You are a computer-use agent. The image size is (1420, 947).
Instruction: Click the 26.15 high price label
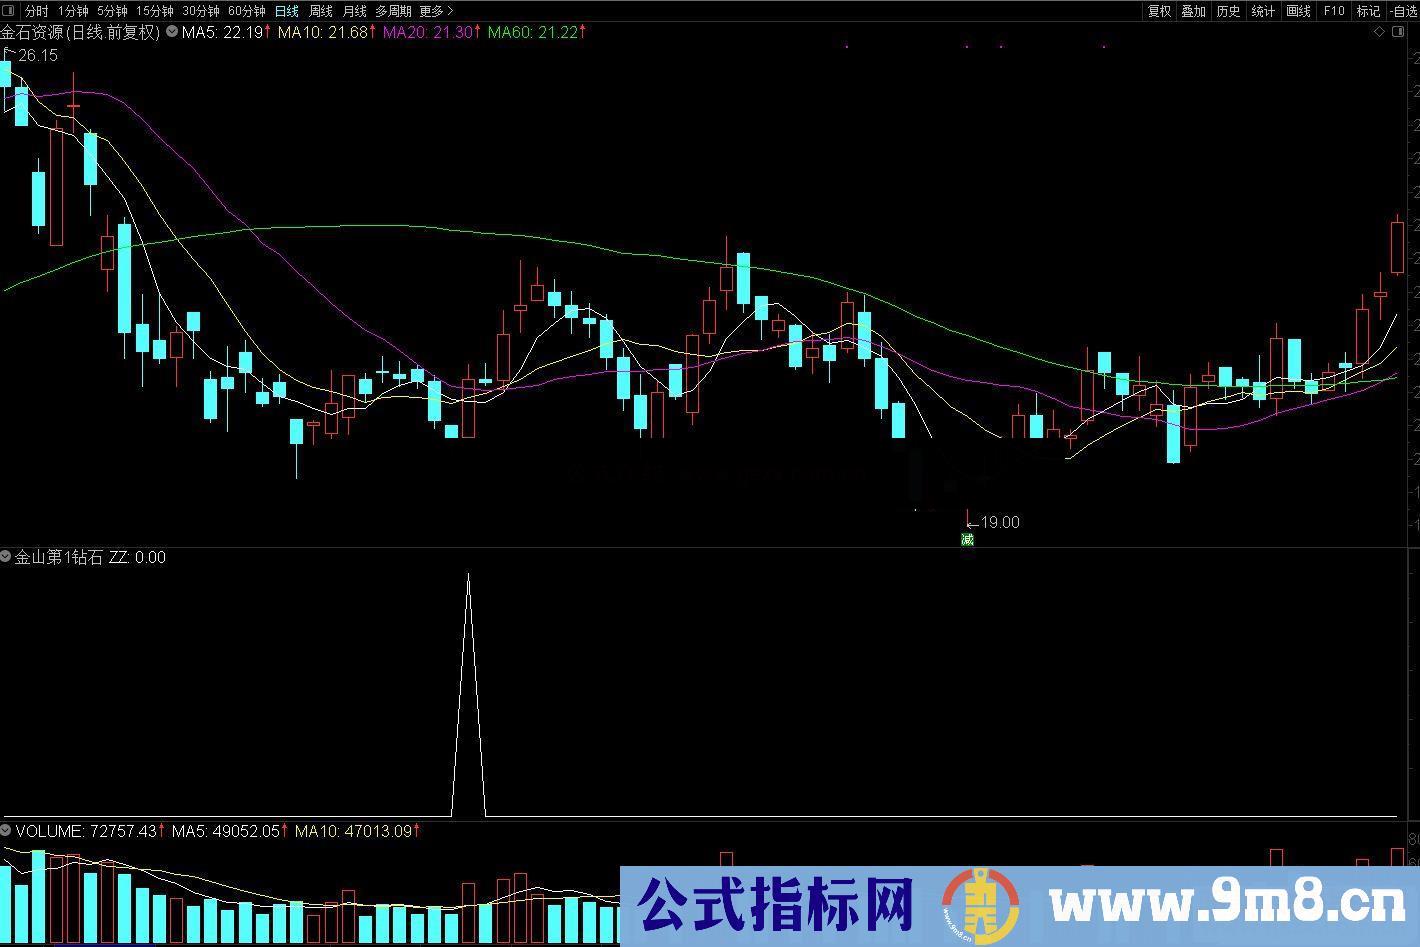click(38, 56)
